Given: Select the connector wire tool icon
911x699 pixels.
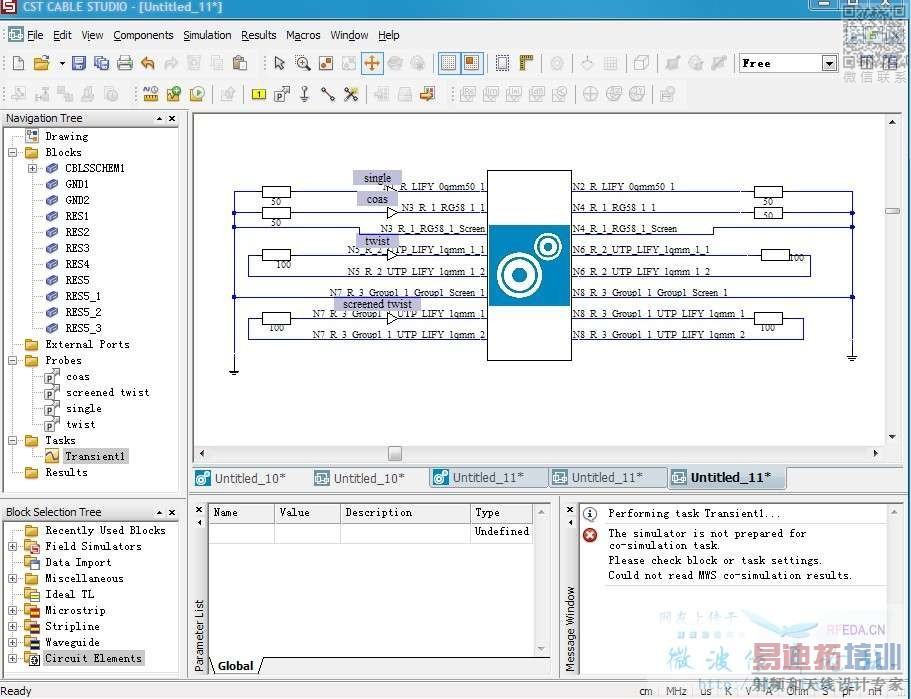Looking at the screenshot, I should coord(328,94).
